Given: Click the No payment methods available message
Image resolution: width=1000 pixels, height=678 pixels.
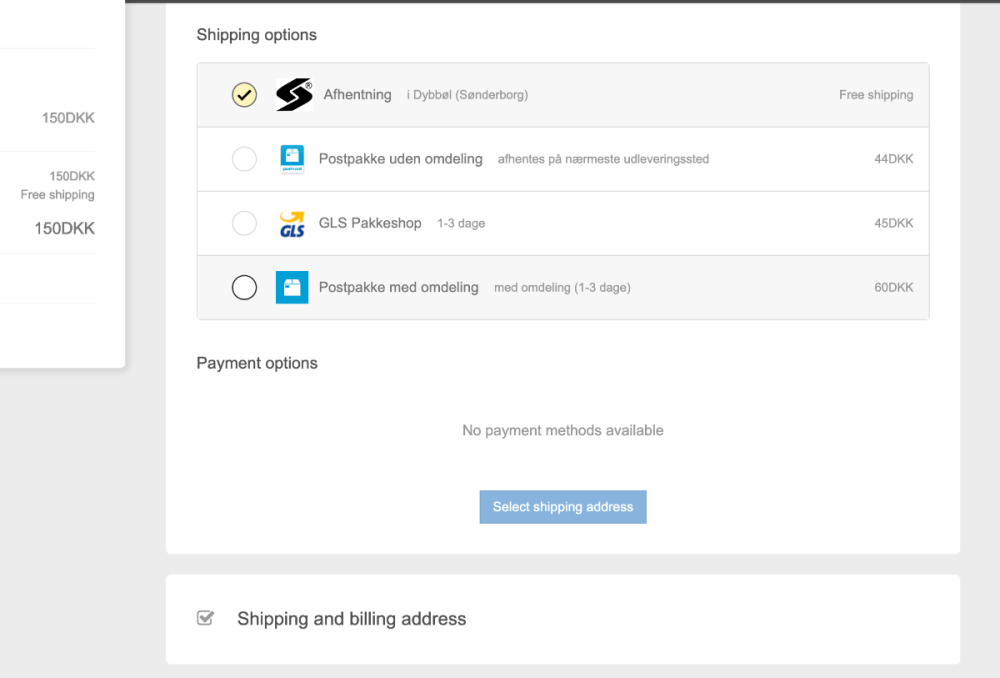Looking at the screenshot, I should pyautogui.click(x=562, y=430).
